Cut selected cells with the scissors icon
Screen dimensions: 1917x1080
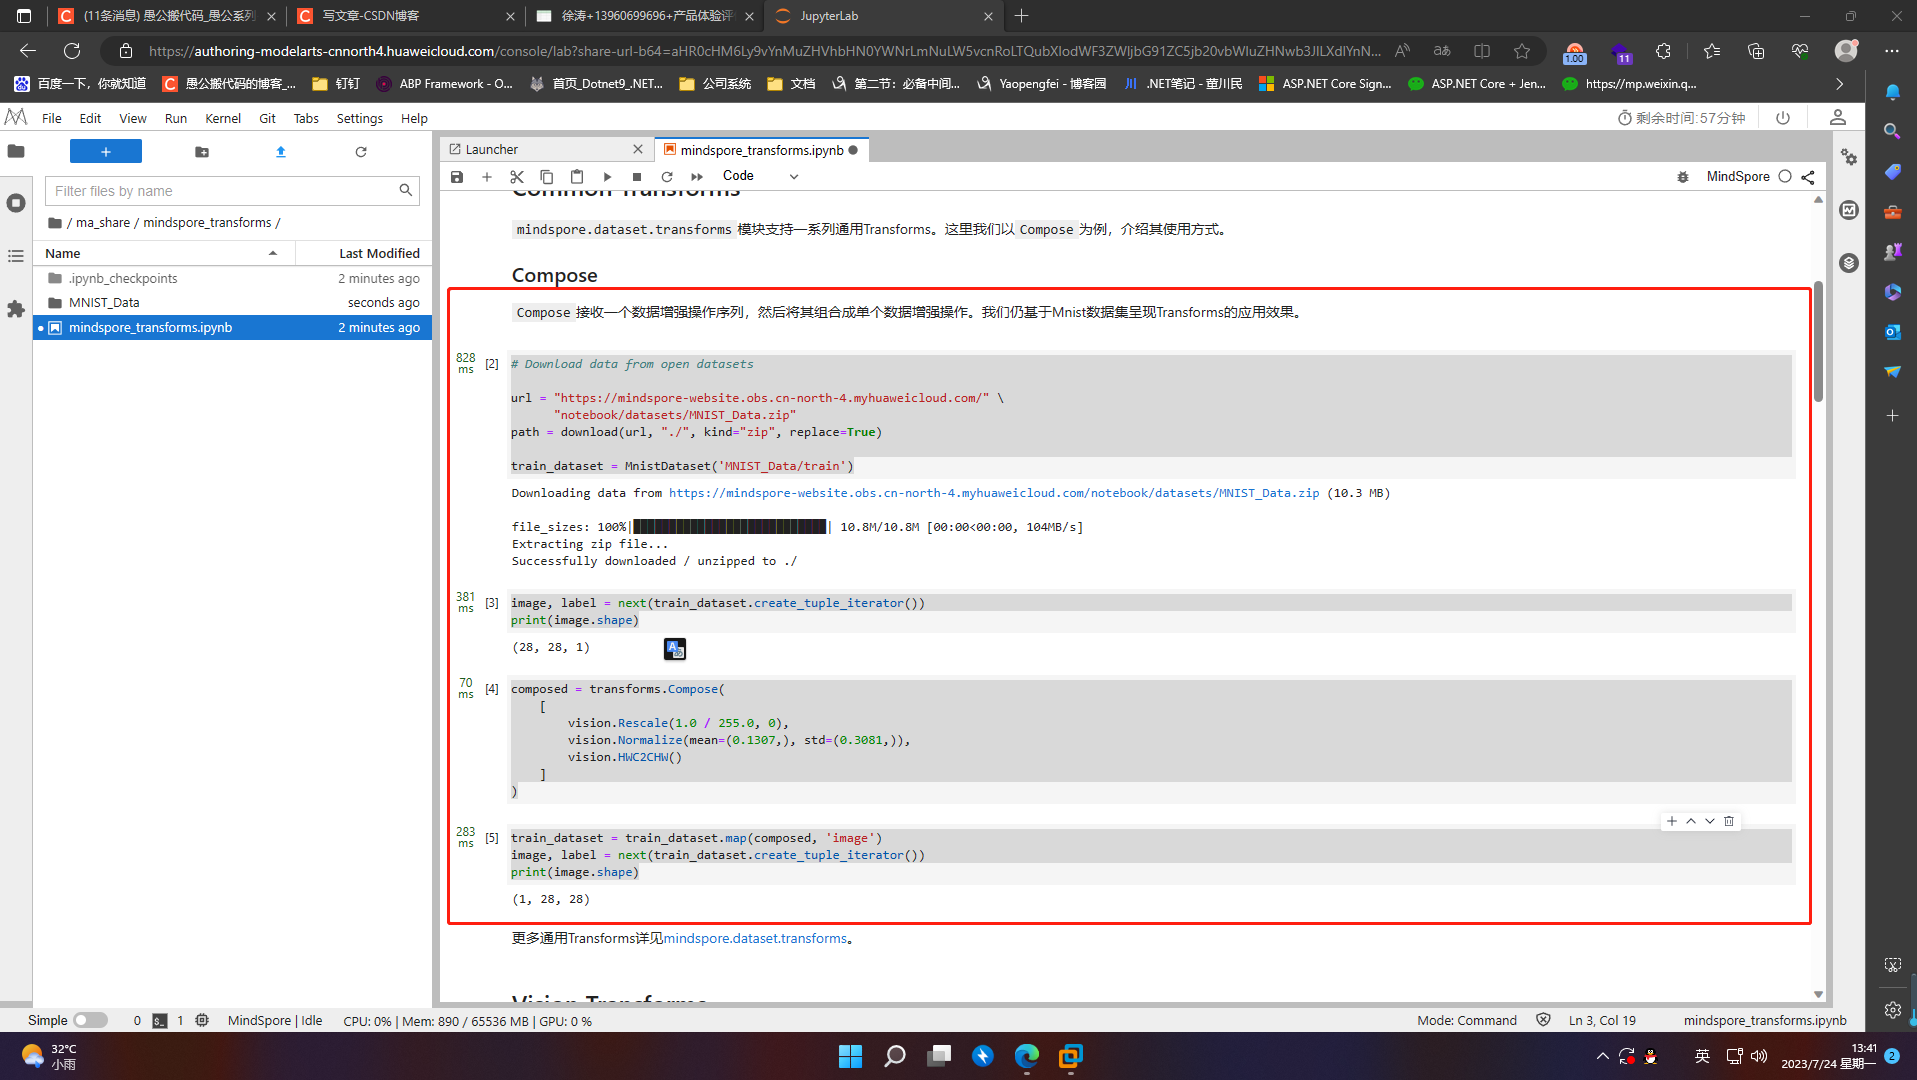coord(517,177)
